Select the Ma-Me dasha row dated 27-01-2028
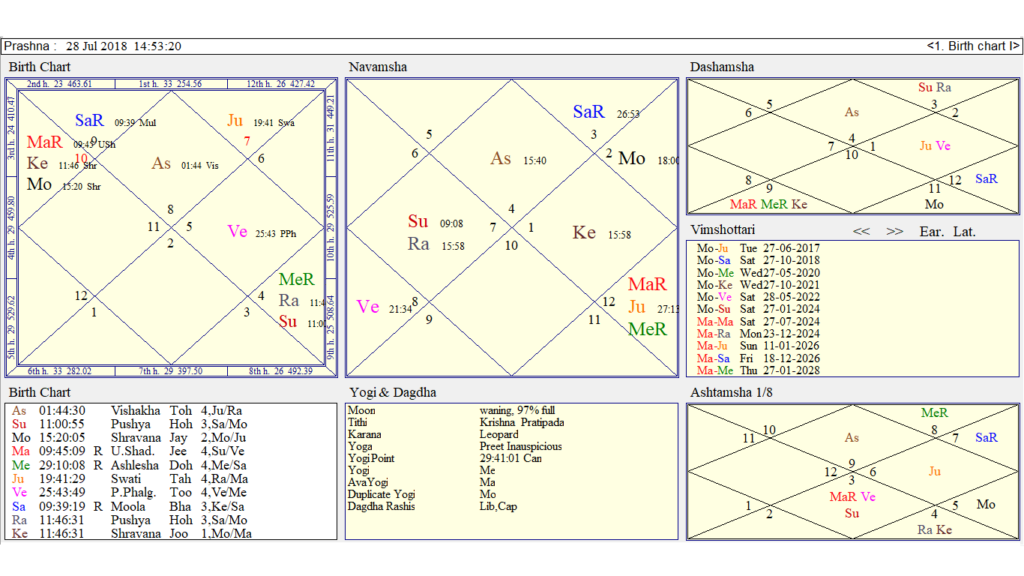This screenshot has width=1024, height=576. (x=758, y=370)
